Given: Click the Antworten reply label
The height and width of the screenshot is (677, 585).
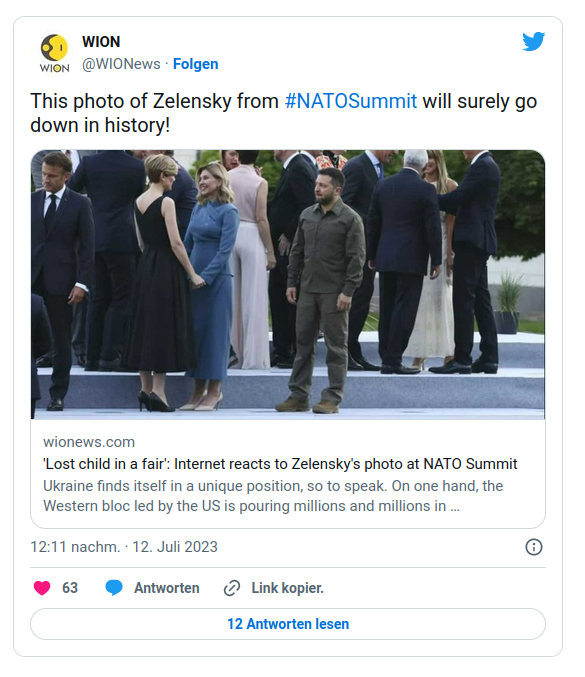Looking at the screenshot, I should pos(167,588).
